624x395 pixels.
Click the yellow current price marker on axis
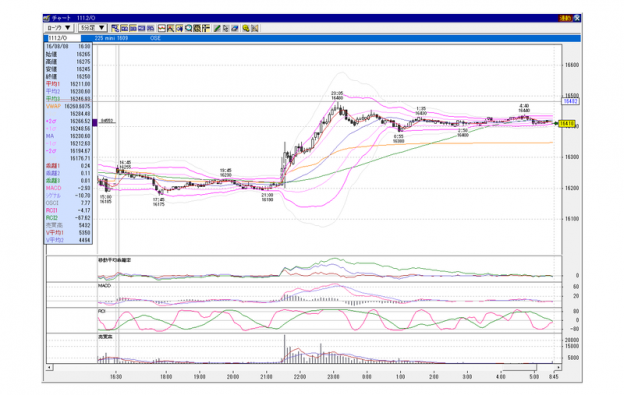click(x=567, y=124)
